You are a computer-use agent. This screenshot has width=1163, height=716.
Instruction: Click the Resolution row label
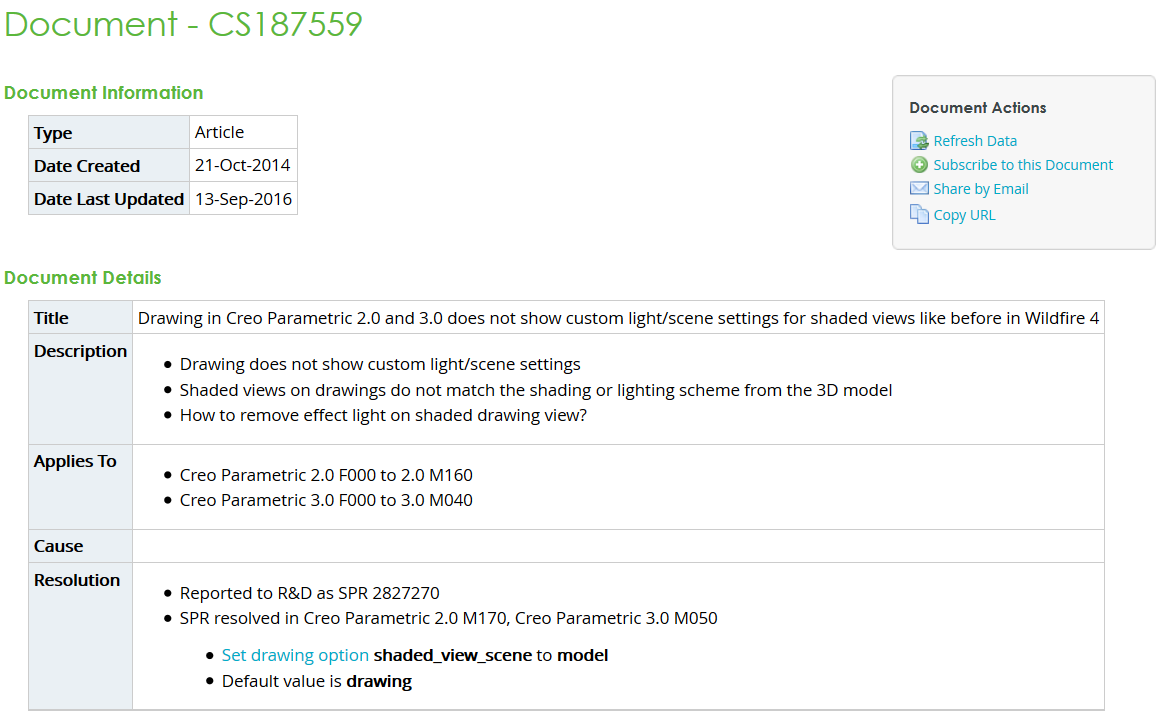pos(76,580)
